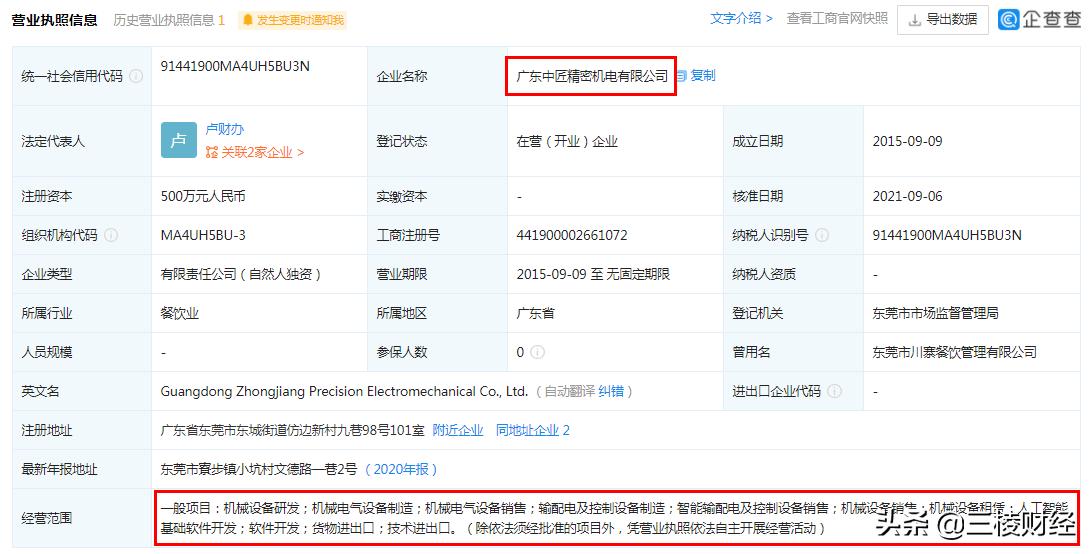This screenshot has width=1092, height=554.
Task: Click info icon beside 参保人数 value
Action: [537, 353]
